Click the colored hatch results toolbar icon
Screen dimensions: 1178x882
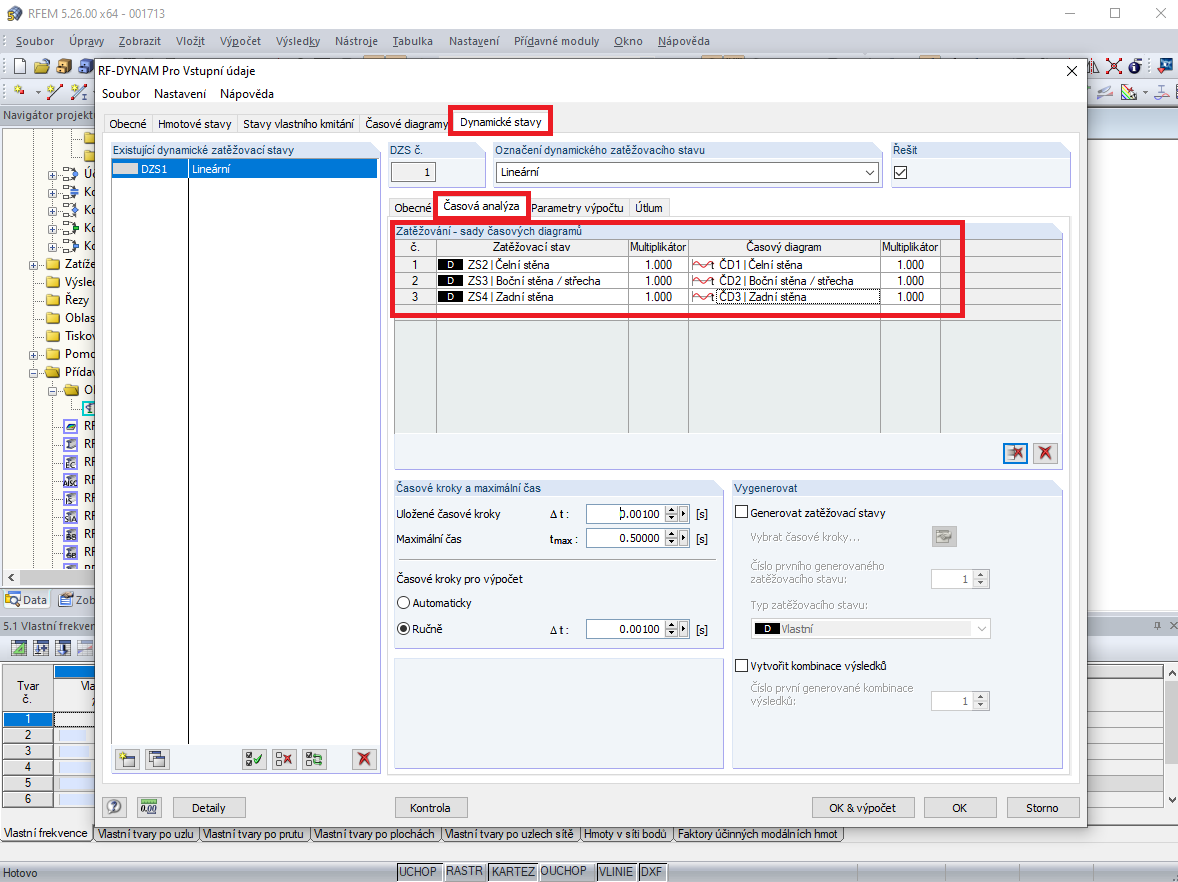[x=1128, y=92]
